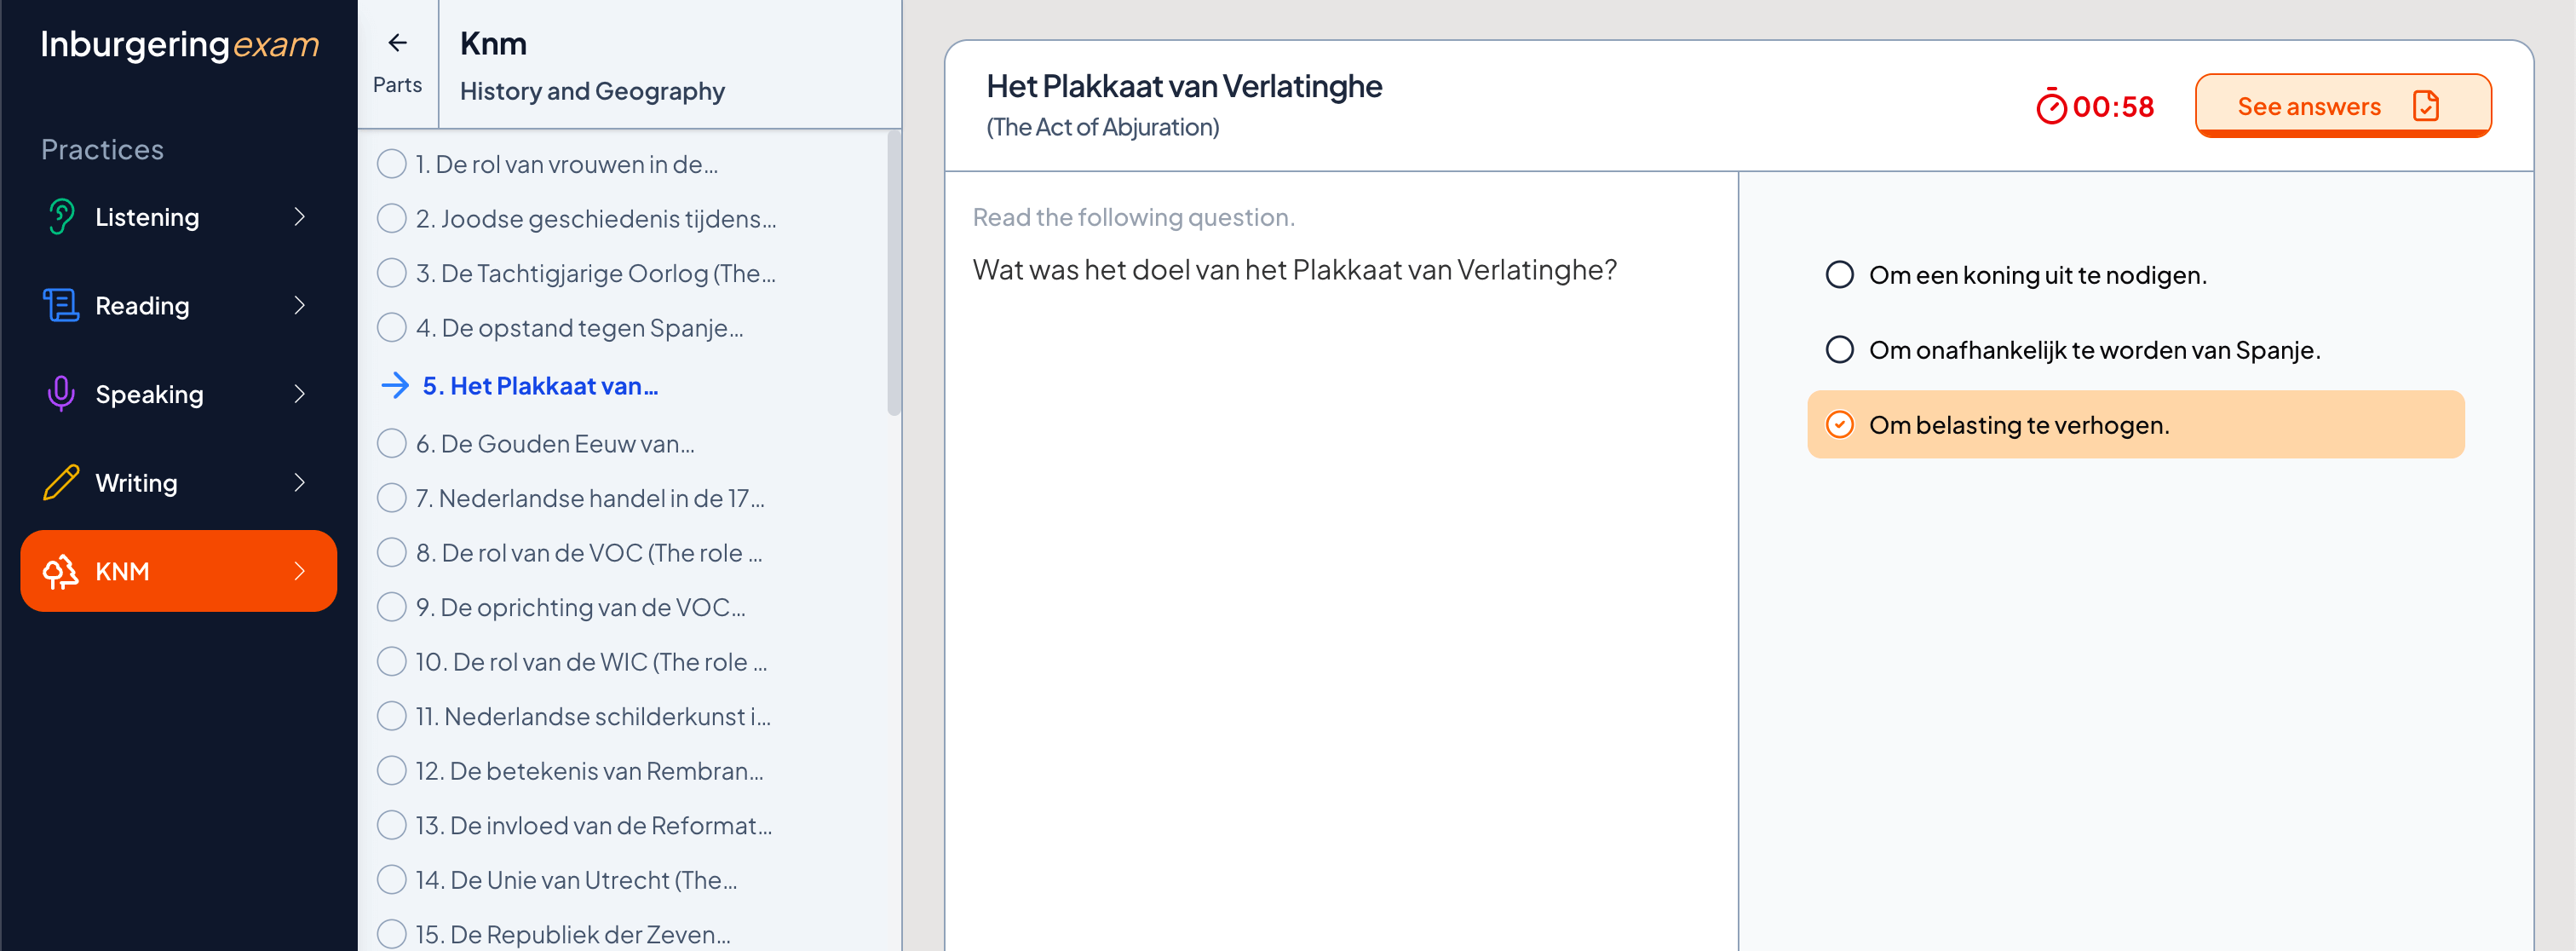The width and height of the screenshot is (2576, 951).
Task: Open the Reading practice menu
Action: pyautogui.click(x=178, y=305)
